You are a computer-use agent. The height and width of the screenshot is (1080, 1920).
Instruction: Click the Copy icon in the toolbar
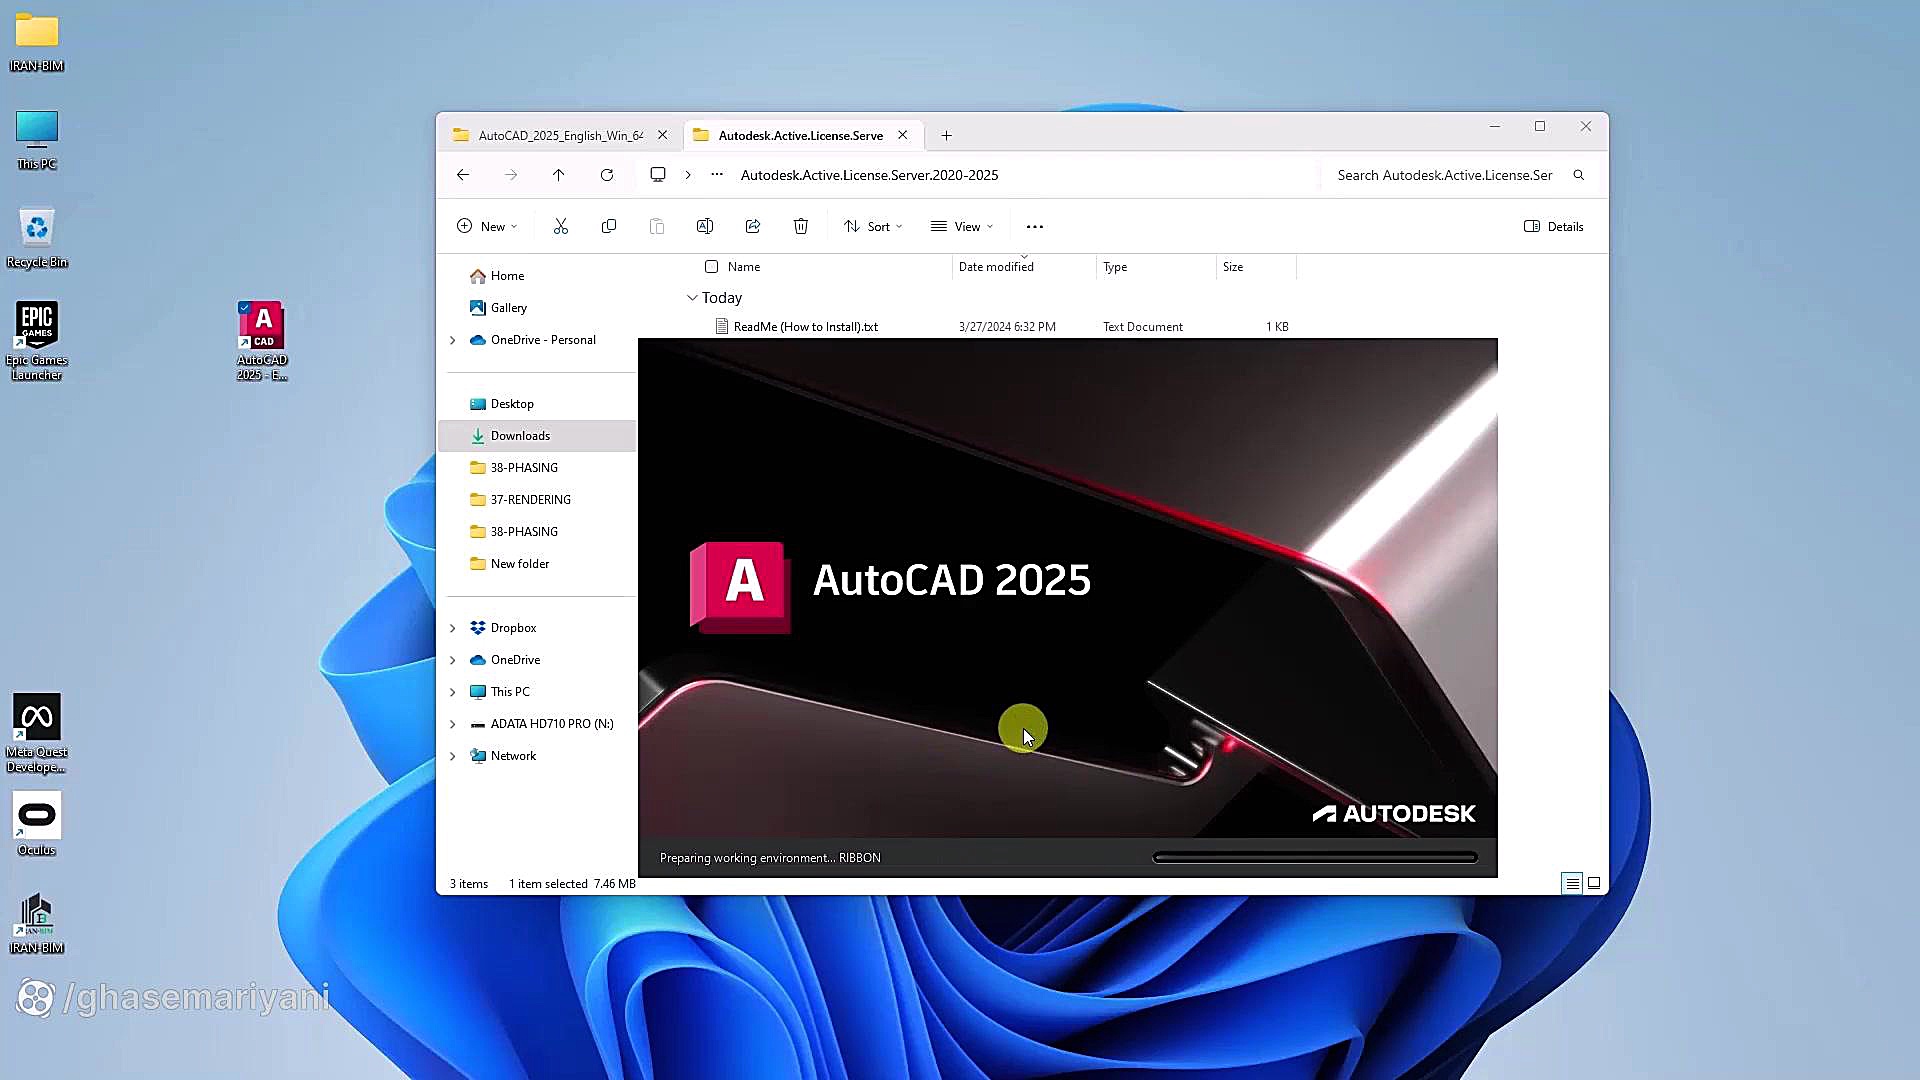(x=609, y=226)
